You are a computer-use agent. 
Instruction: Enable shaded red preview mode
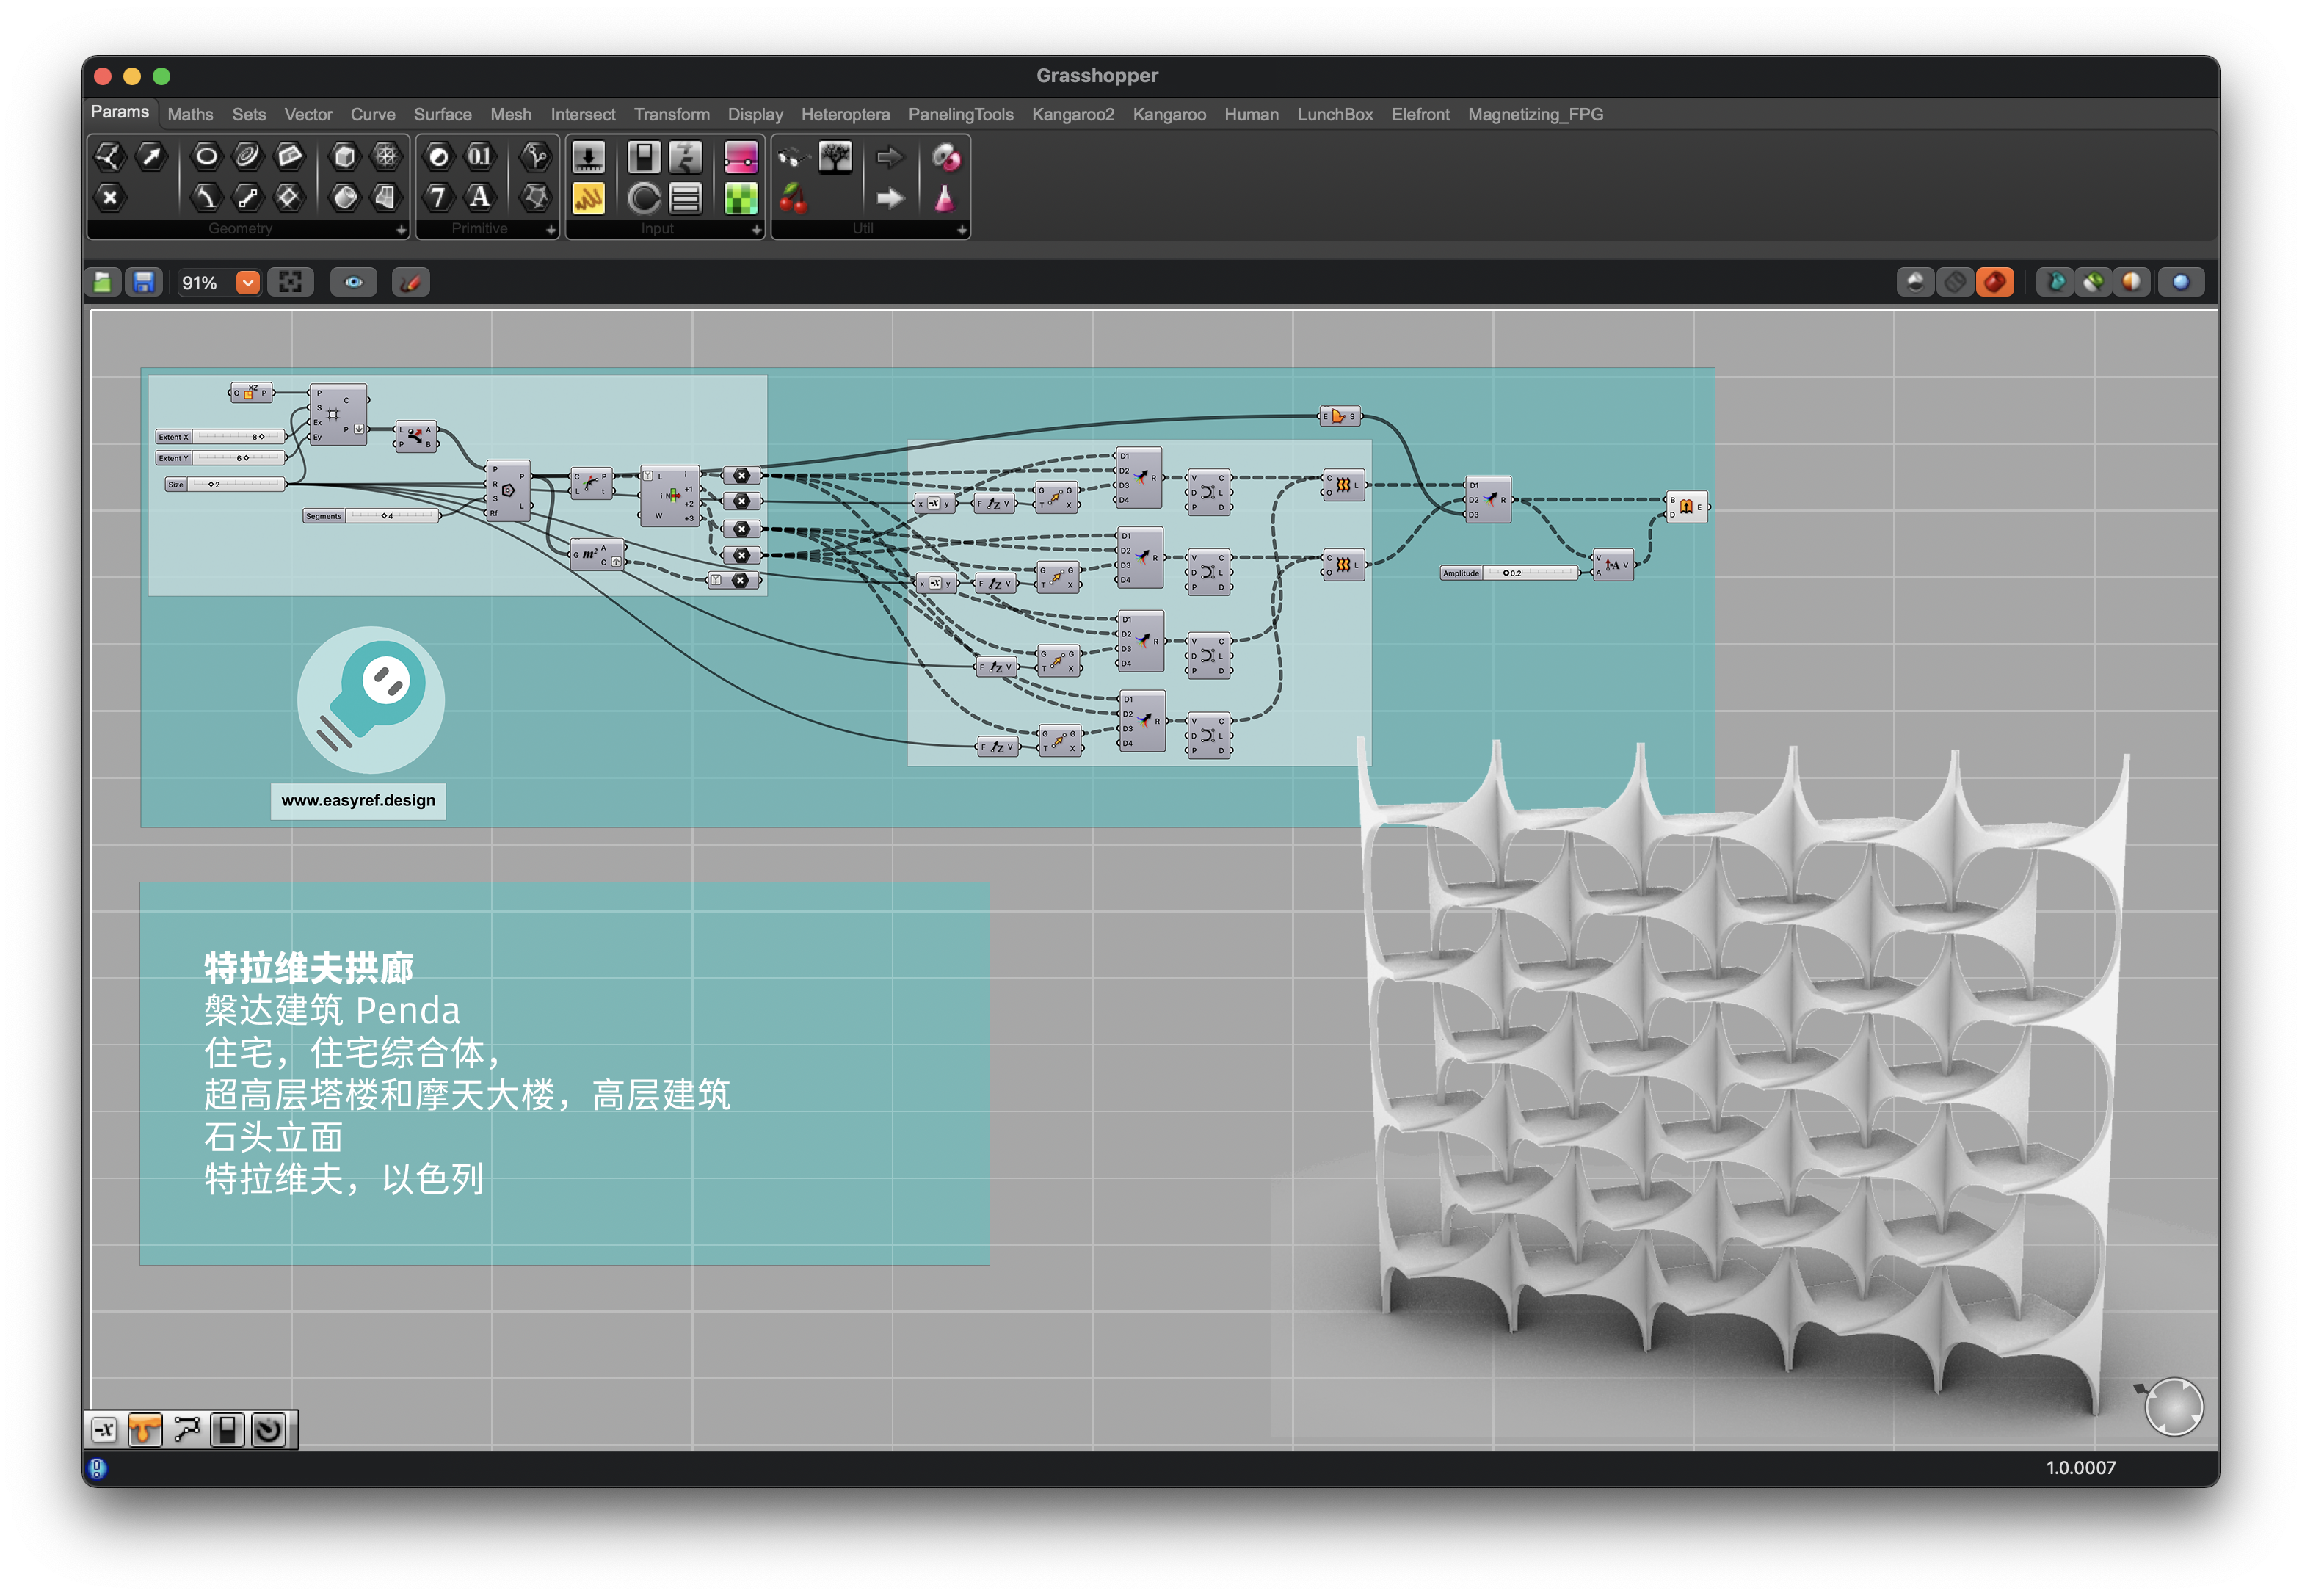1994,283
